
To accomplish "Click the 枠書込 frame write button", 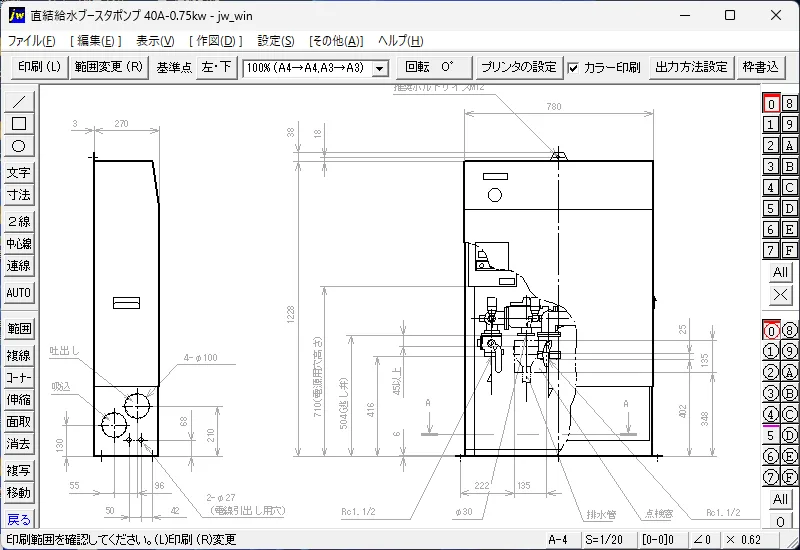I will pyautogui.click(x=760, y=67).
